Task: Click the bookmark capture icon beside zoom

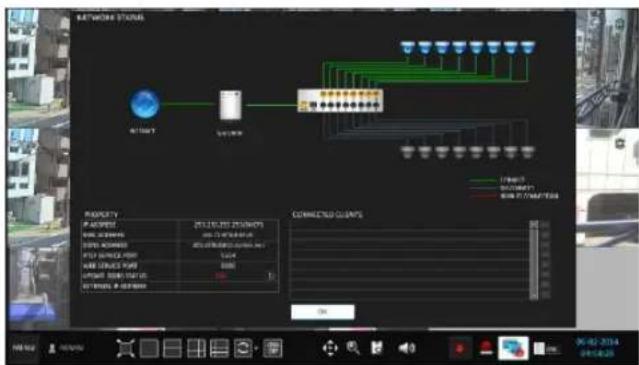Action: (377, 348)
